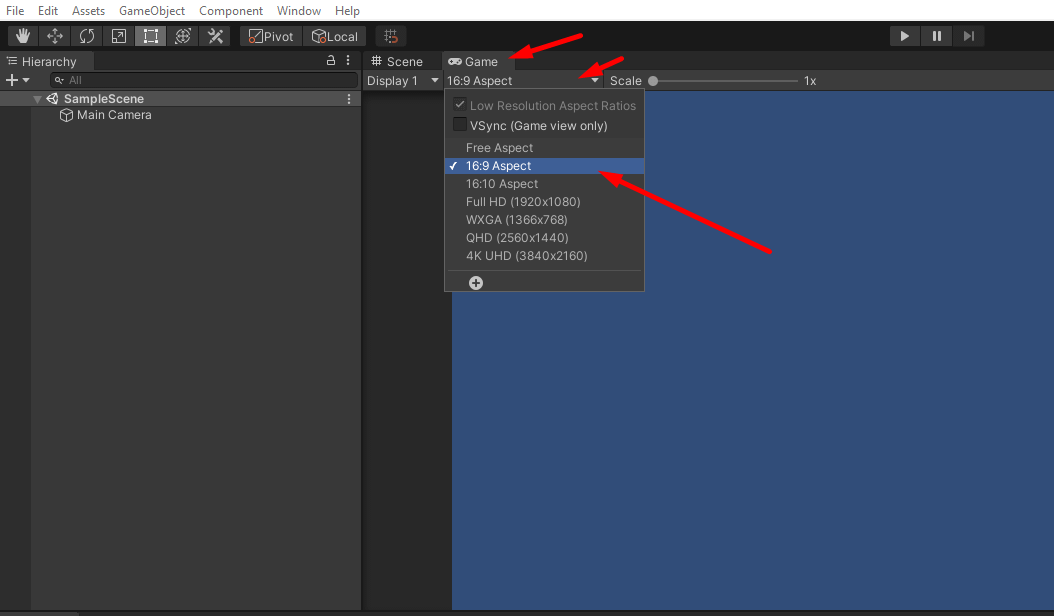
Task: Collapse the SampleScene tree node
Action: point(38,99)
